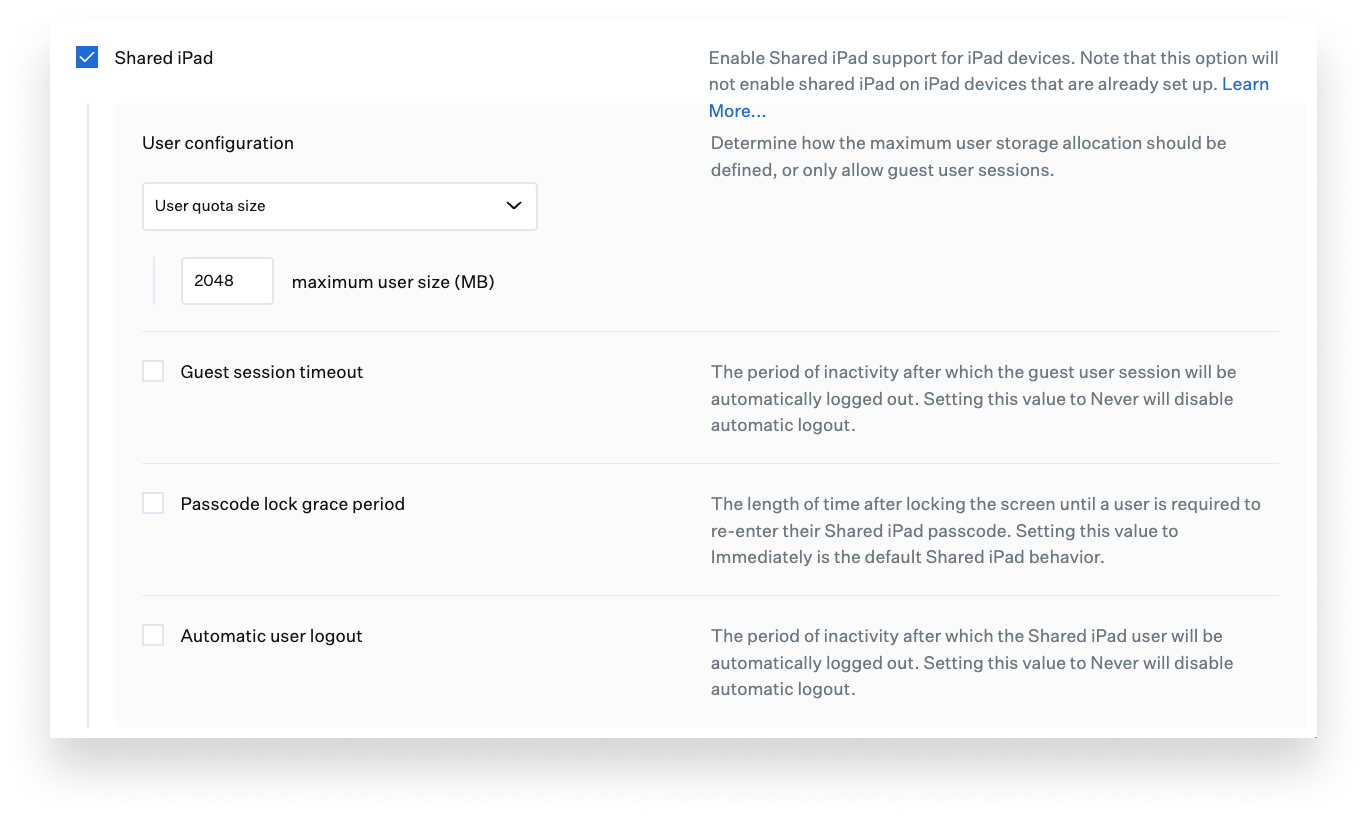This screenshot has width=1367, height=818.
Task: Click the re-enter Shared iPad passcode description
Action: (985, 530)
